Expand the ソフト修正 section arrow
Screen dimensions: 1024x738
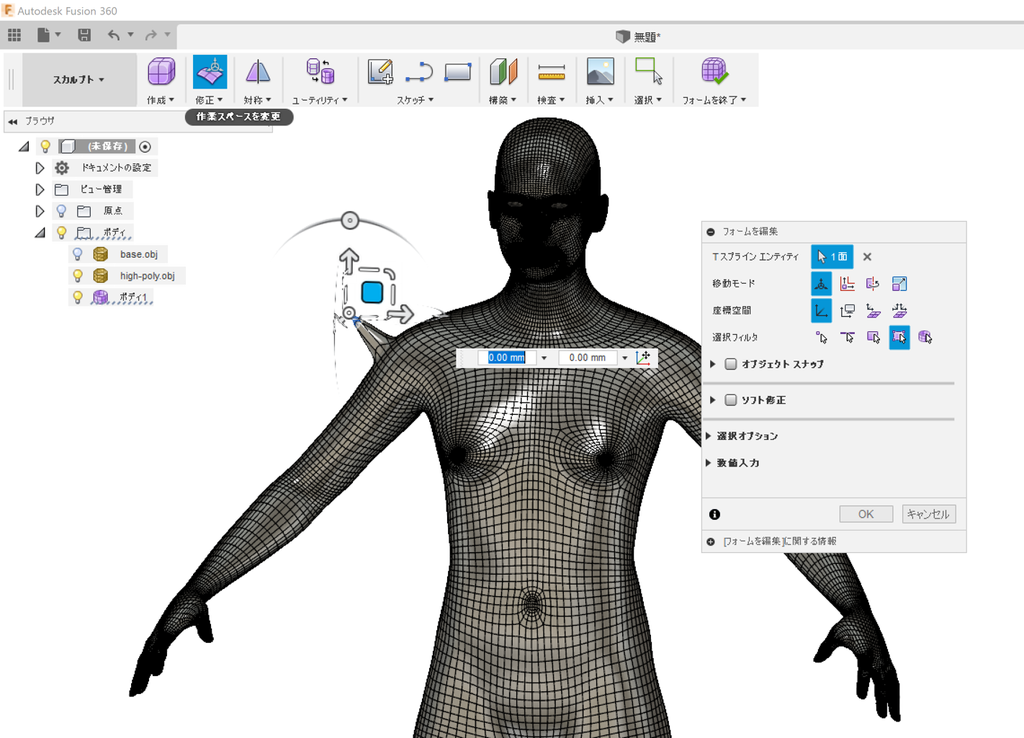pos(712,400)
